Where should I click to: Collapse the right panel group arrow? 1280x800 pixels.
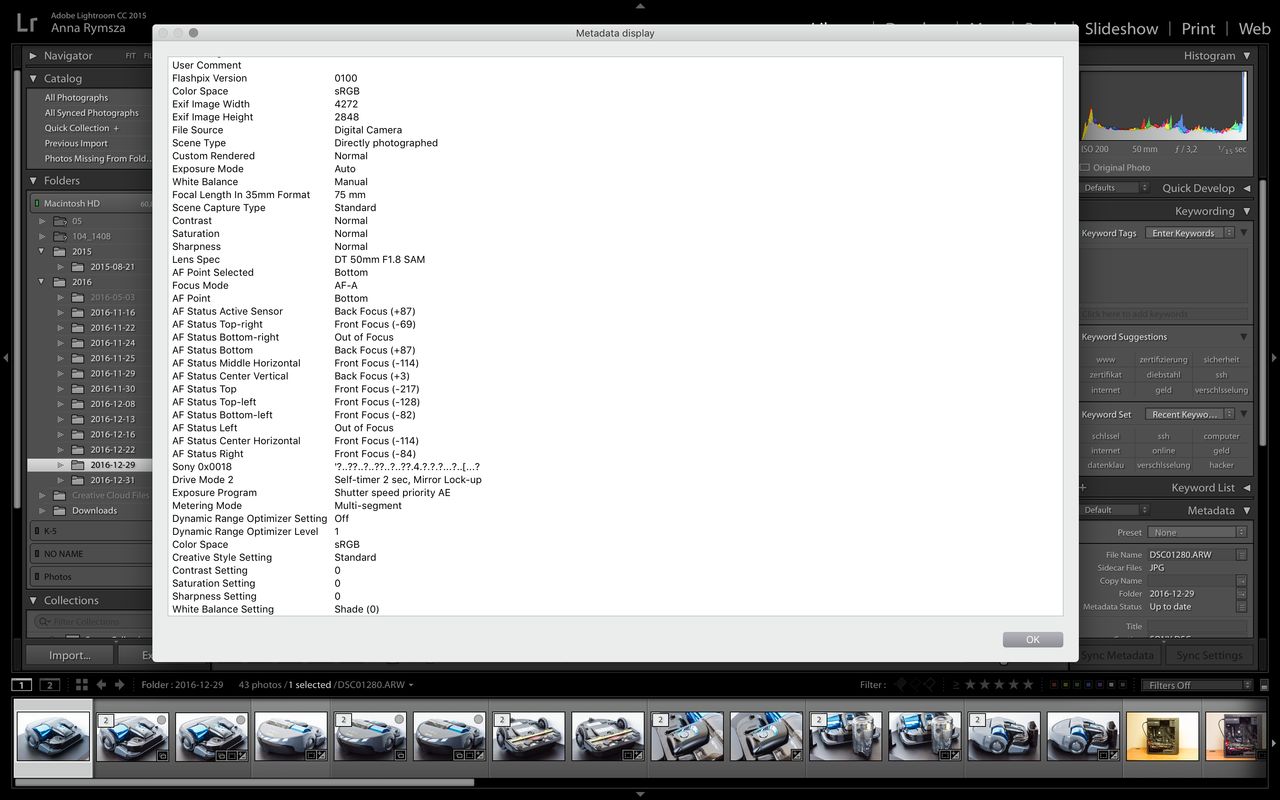[x=1273, y=357]
